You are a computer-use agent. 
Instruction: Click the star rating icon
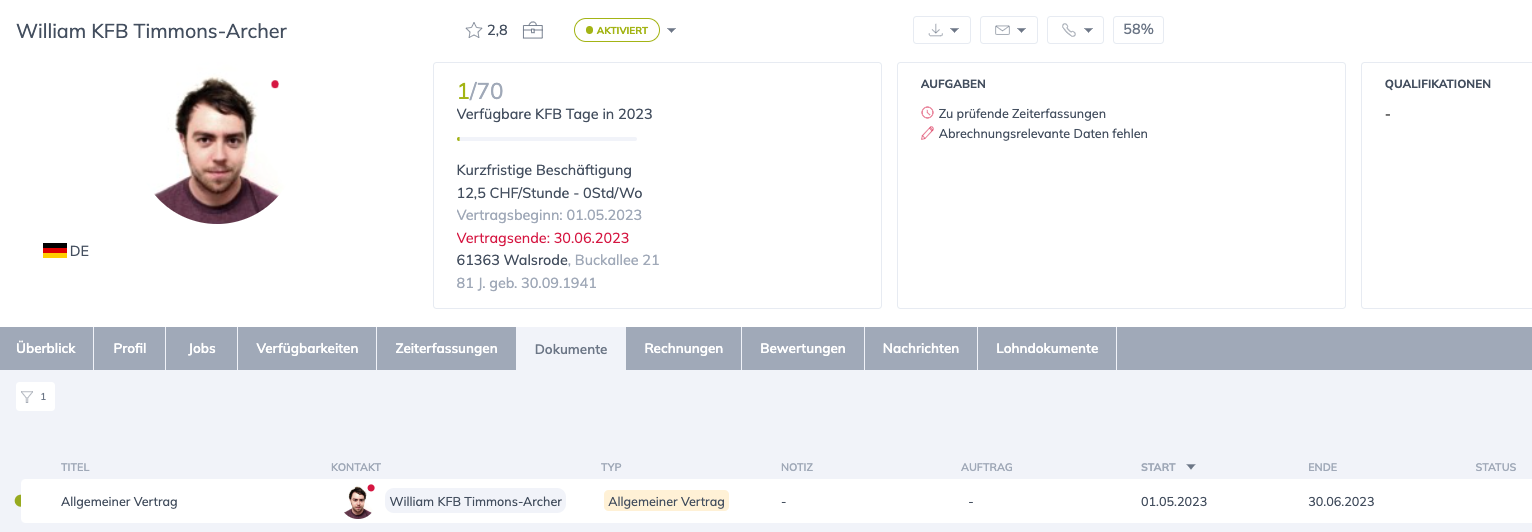pos(474,30)
